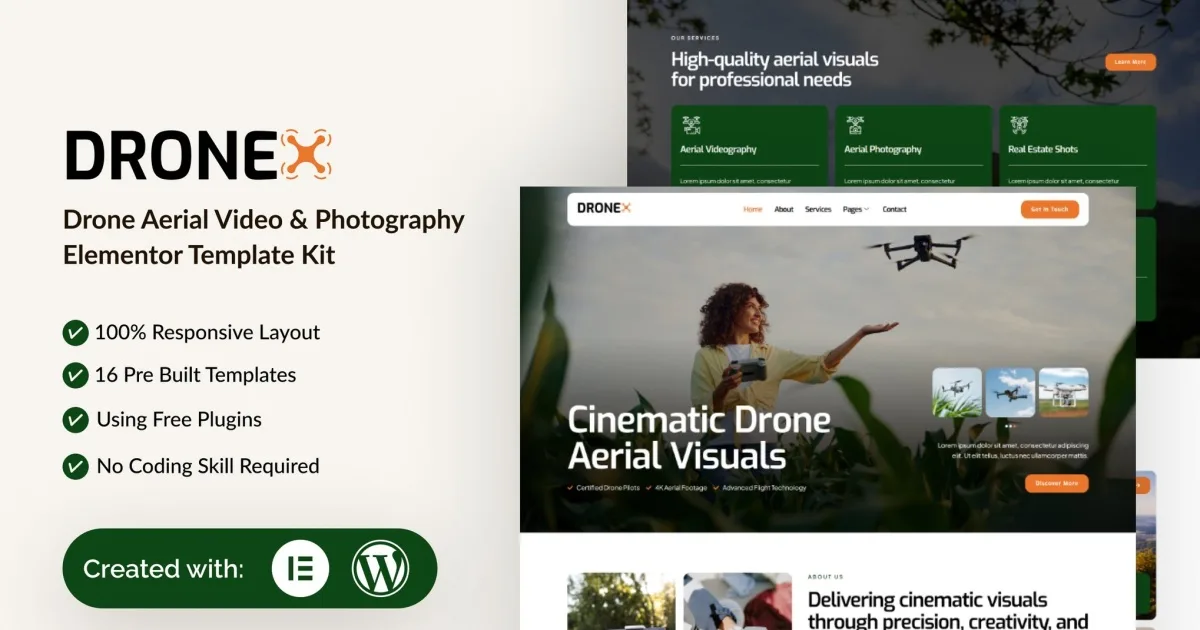1200x630 pixels.
Task: Click the Aerial Videography drone icon
Action: [691, 125]
